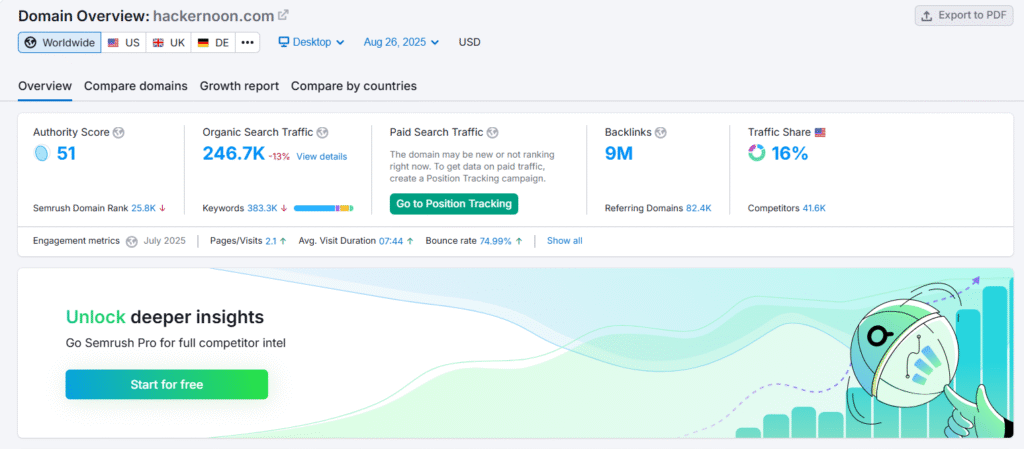Click the 16% traffic share value
Screen dimensions: 1024x449
click(790, 154)
